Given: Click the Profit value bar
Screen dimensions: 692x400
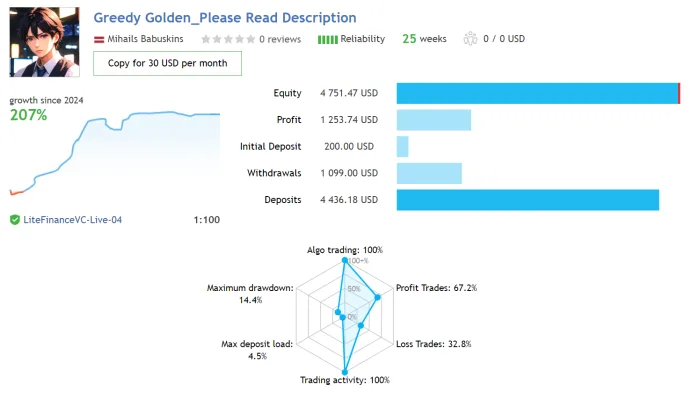Looking at the screenshot, I should click(434, 120).
